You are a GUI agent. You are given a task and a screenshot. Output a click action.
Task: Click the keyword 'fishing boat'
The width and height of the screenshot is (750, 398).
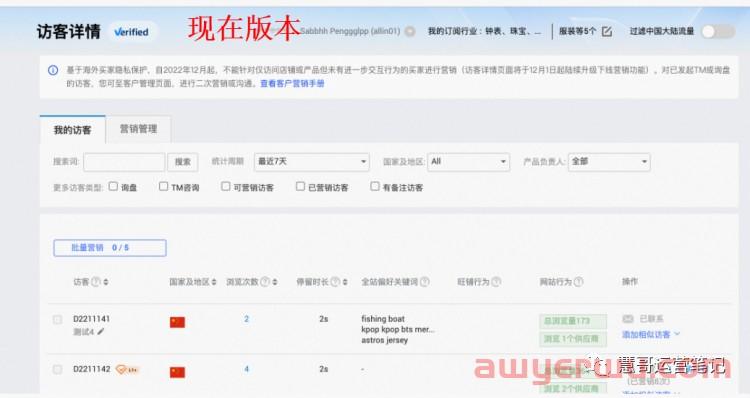(x=383, y=319)
